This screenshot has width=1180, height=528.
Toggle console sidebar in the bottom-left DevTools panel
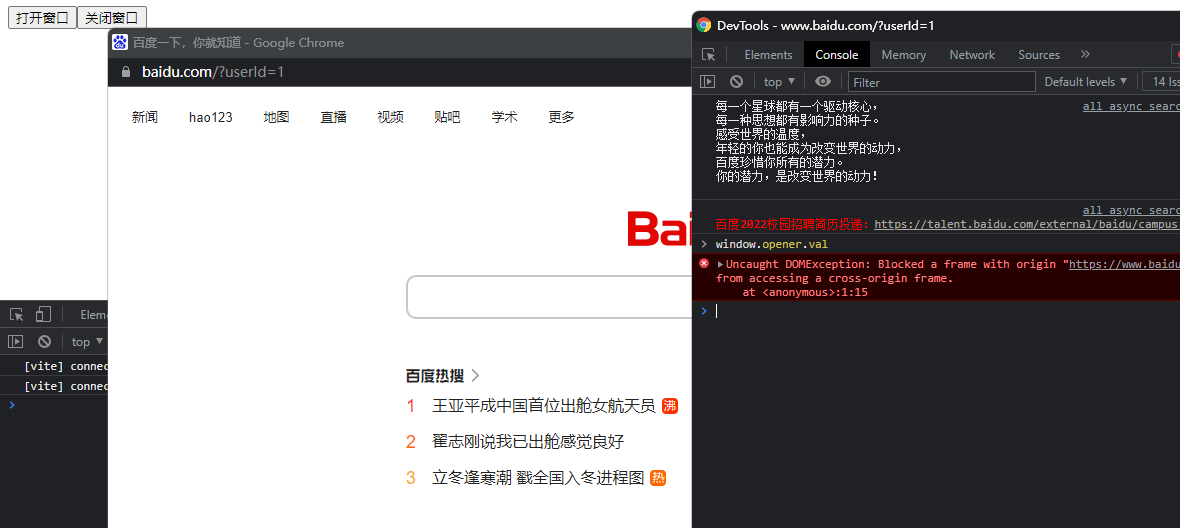pyautogui.click(x=16, y=342)
